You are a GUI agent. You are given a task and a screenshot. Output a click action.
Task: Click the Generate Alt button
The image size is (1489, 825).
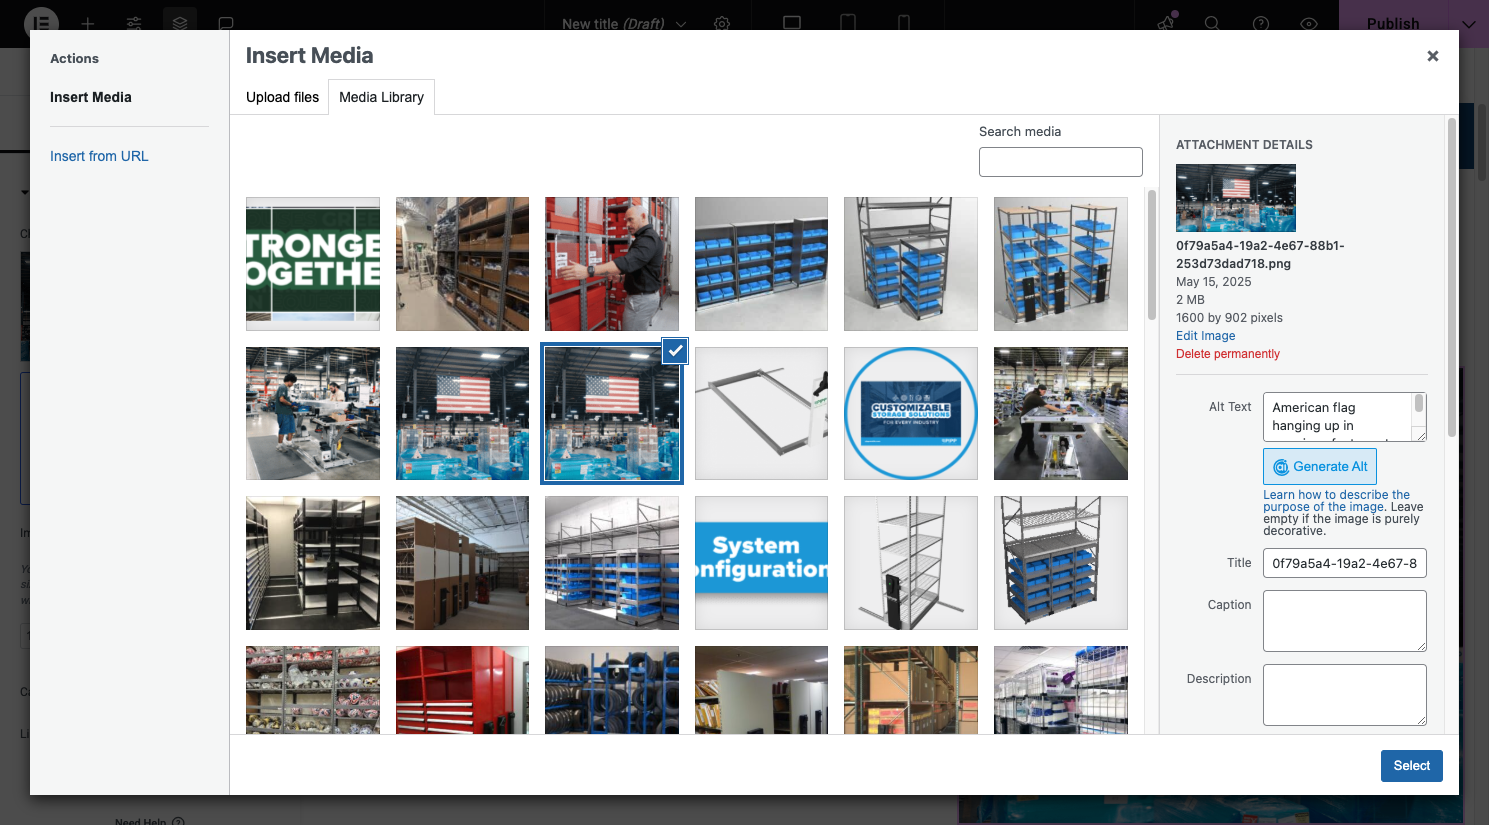point(1320,467)
